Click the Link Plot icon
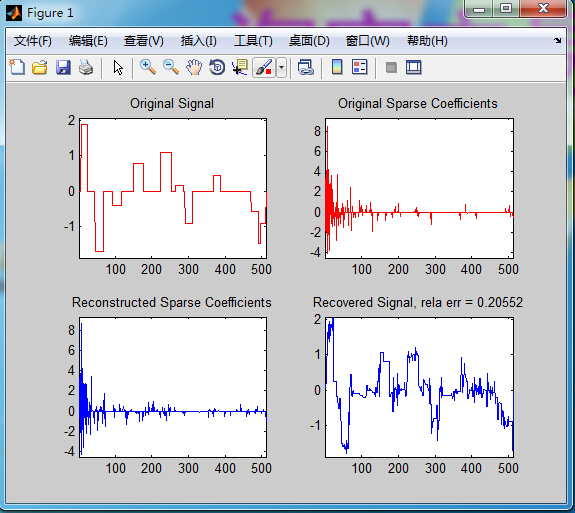Image resolution: width=575 pixels, height=513 pixels. pos(305,67)
